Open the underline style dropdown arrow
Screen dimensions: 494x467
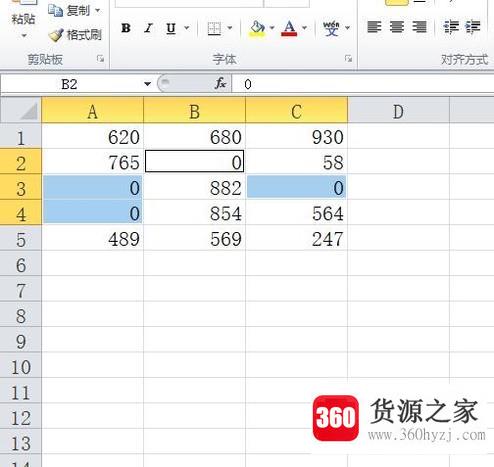click(187, 28)
